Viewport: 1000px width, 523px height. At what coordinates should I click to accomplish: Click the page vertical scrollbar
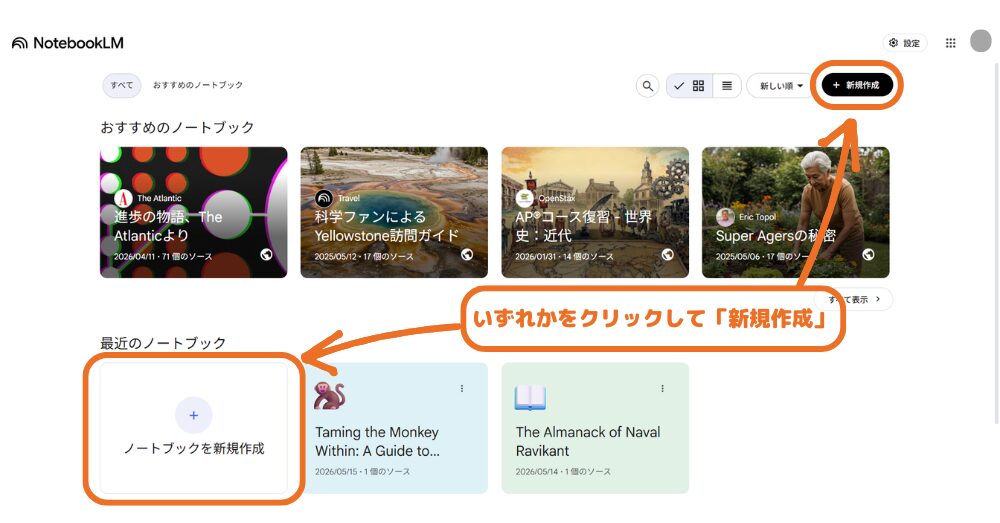pyautogui.click(x=996, y=242)
